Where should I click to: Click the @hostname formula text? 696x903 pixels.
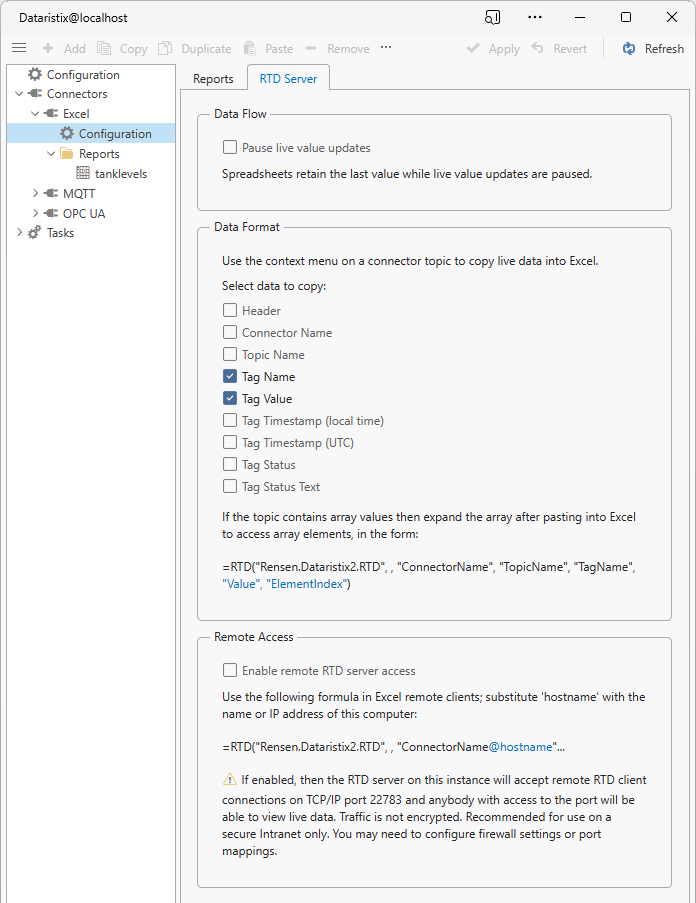click(x=520, y=746)
